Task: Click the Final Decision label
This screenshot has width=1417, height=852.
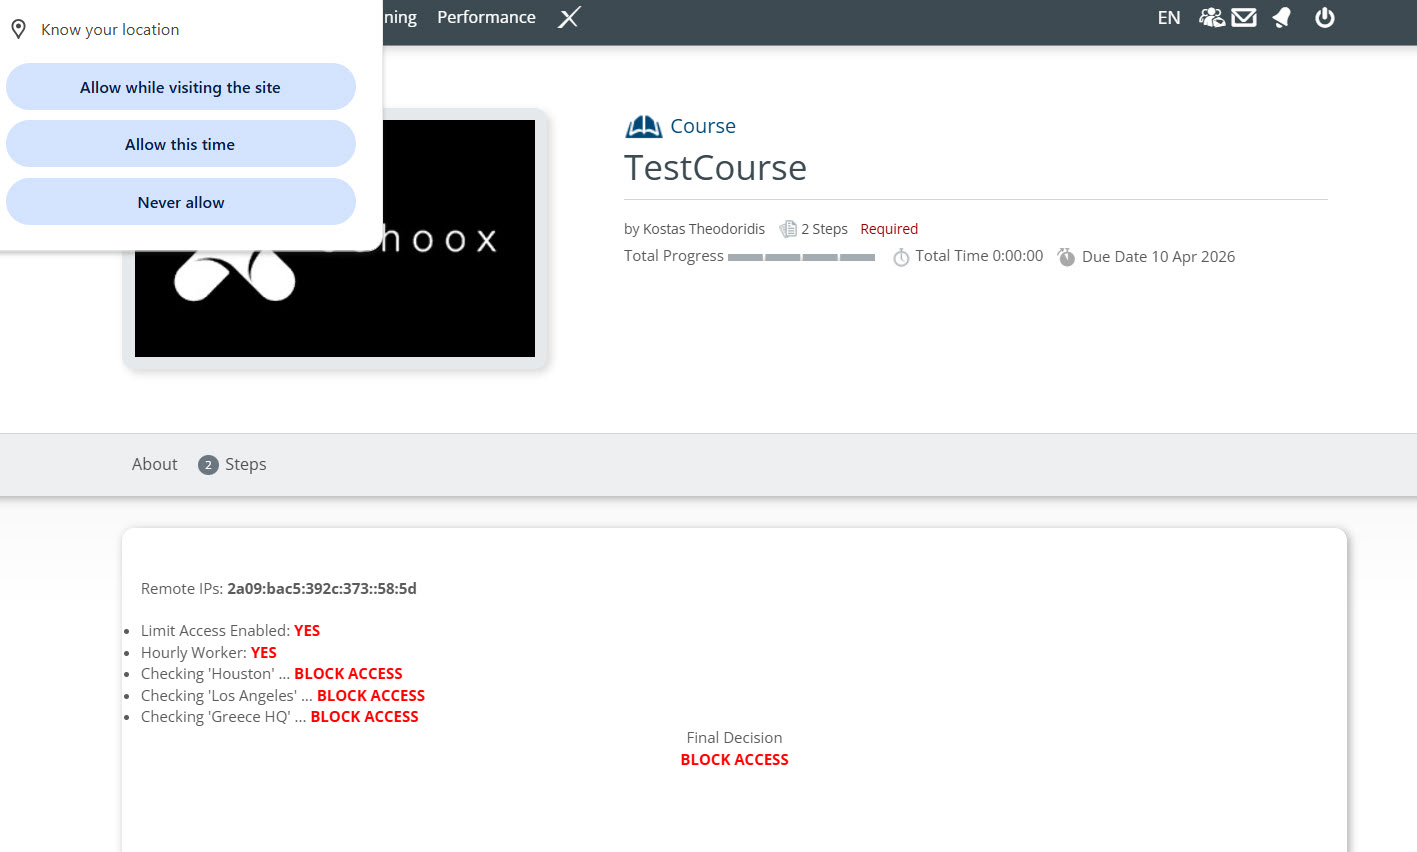Action: pyautogui.click(x=734, y=737)
